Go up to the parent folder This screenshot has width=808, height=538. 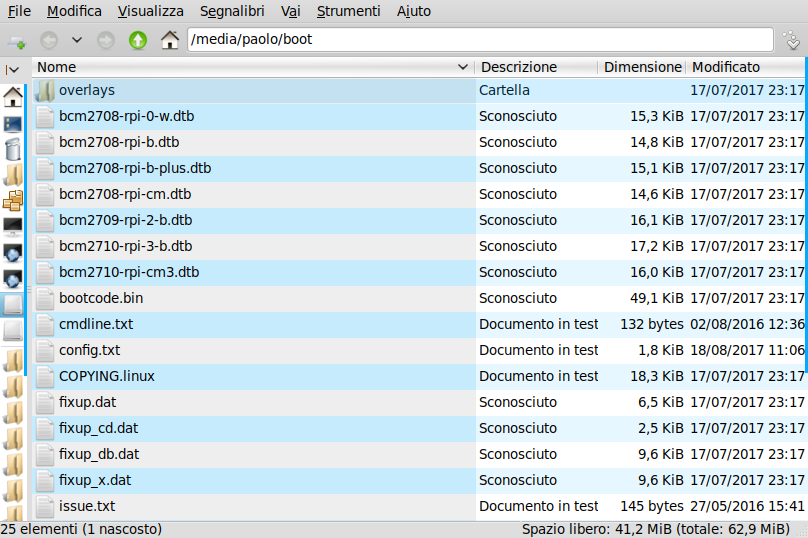tap(138, 40)
